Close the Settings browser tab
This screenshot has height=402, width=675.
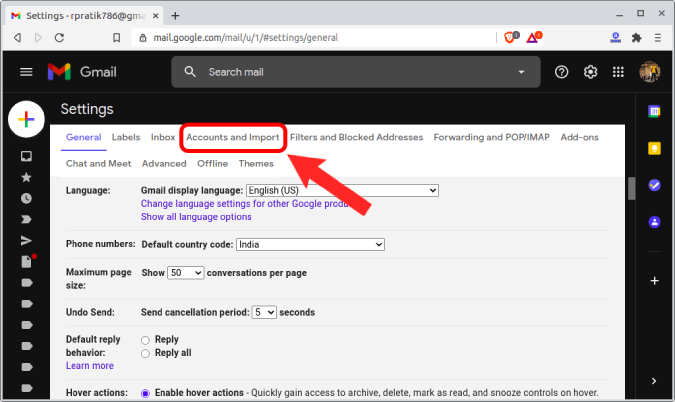coord(155,16)
